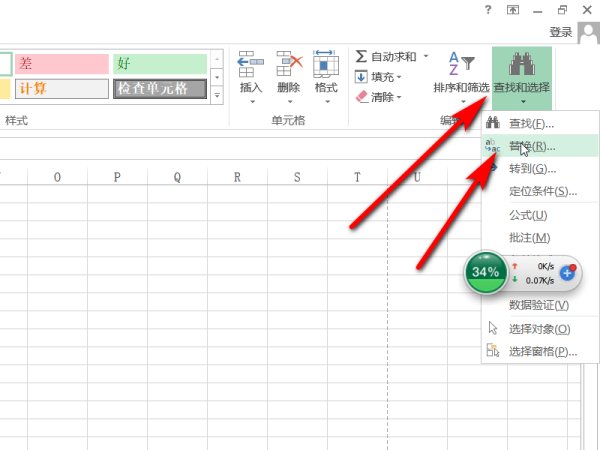This screenshot has height=450, width=600.
Task: Click the Help question mark icon
Action: tap(488, 10)
